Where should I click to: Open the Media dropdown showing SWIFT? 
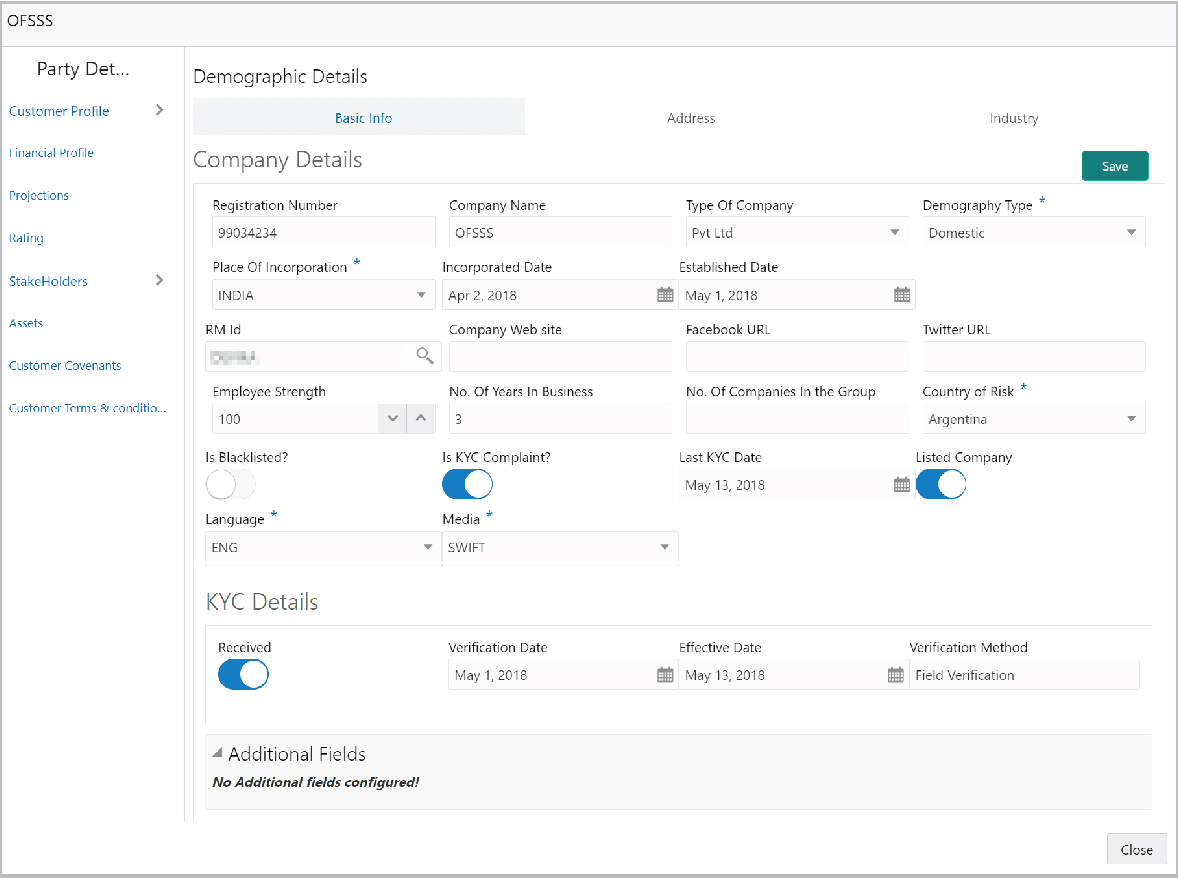click(x=663, y=547)
